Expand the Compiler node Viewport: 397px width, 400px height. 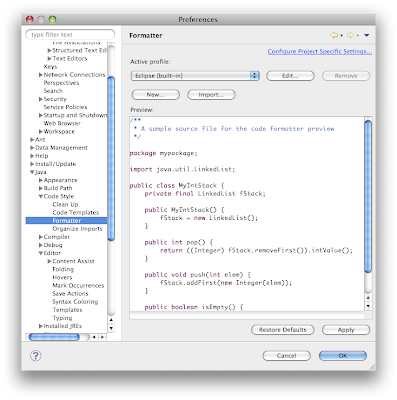41,237
